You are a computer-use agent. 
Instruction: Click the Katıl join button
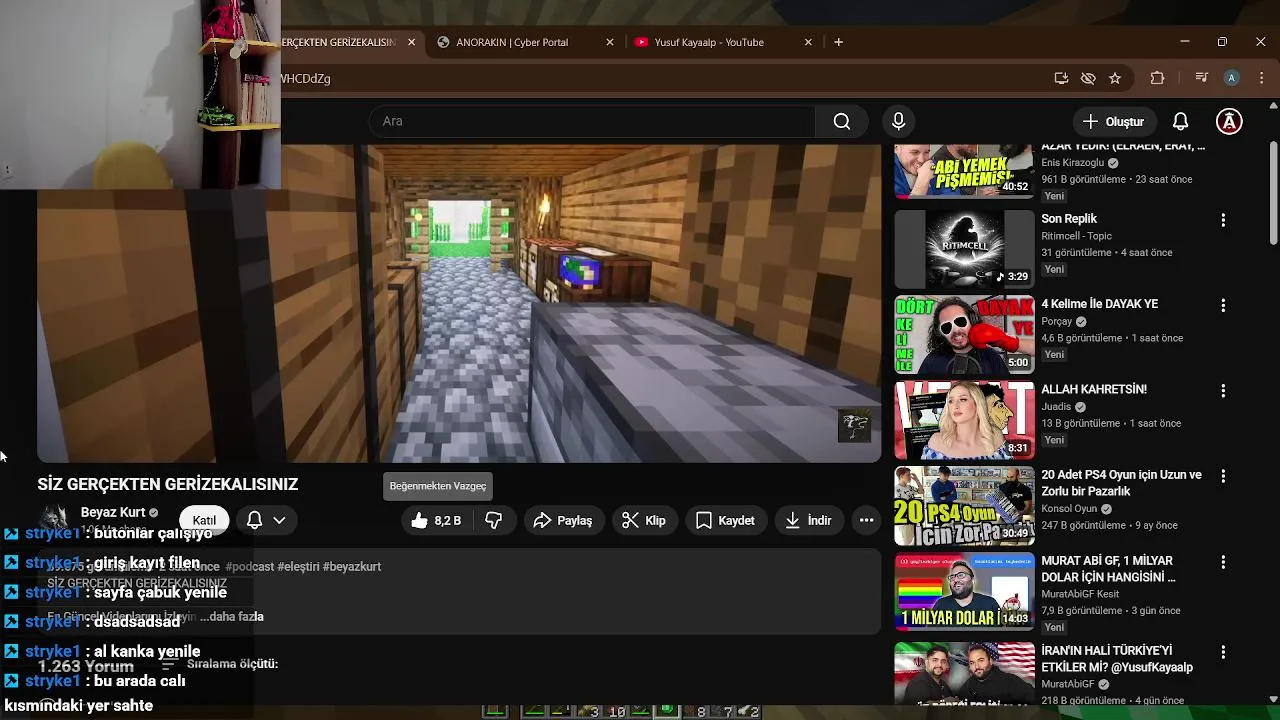tap(204, 520)
